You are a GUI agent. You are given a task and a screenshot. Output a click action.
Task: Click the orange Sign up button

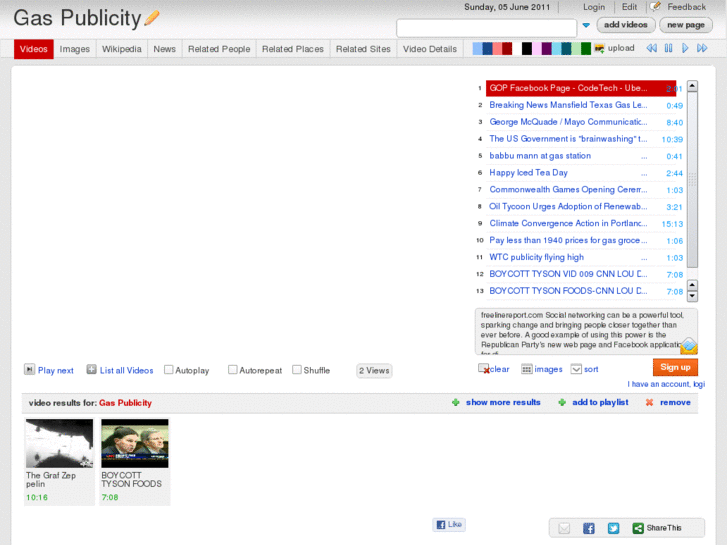675,367
